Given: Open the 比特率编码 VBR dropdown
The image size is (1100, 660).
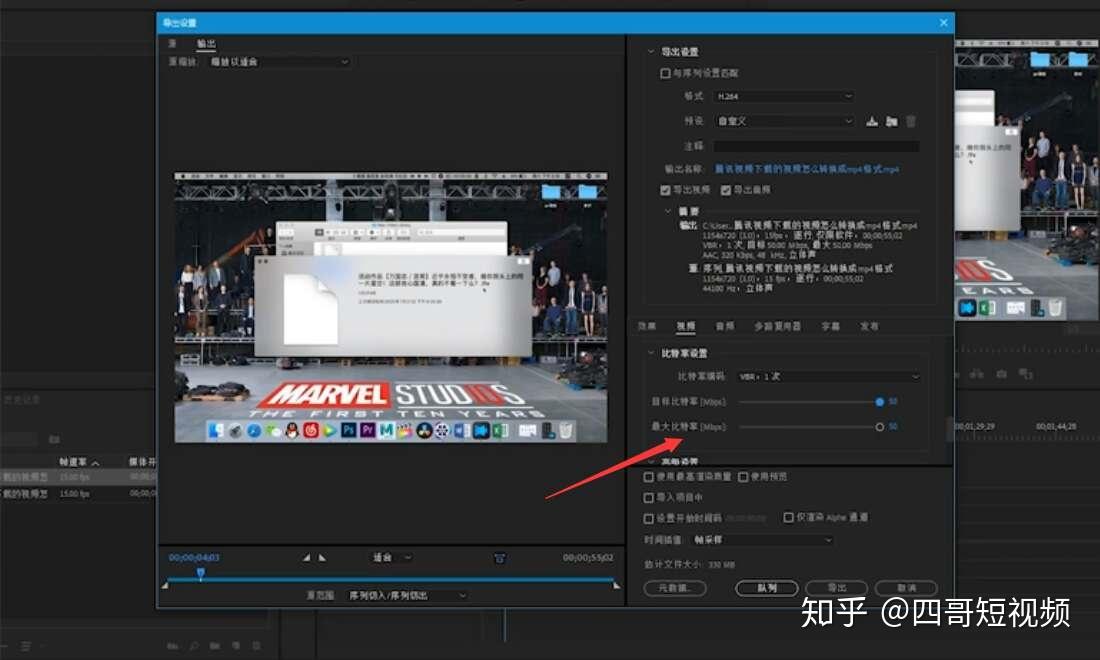Looking at the screenshot, I should [x=828, y=377].
